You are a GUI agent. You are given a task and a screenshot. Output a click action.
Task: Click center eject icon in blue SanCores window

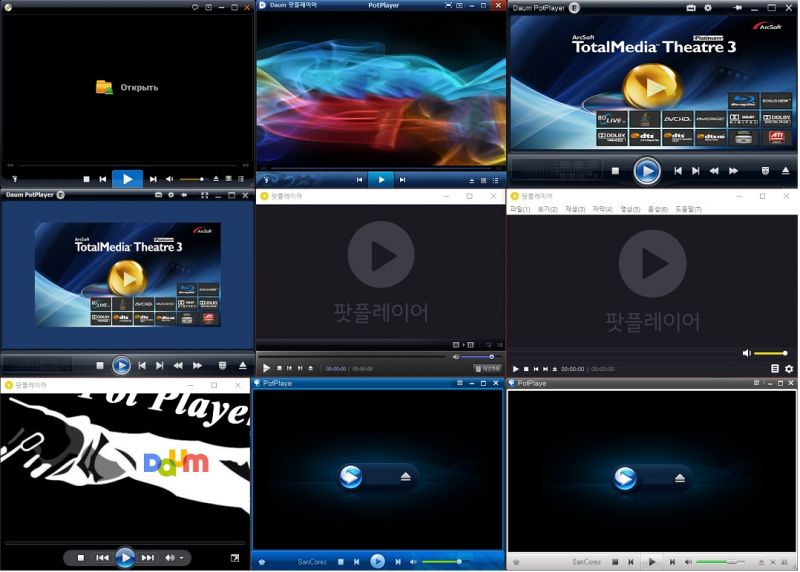406,477
